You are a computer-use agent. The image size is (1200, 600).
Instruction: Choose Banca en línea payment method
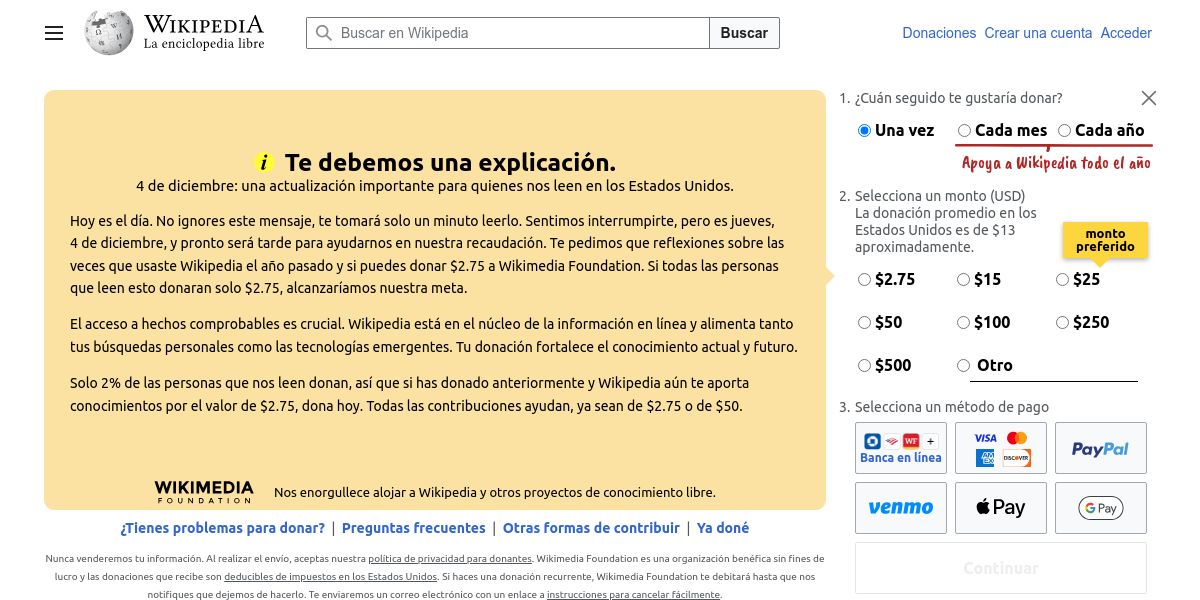(x=901, y=448)
